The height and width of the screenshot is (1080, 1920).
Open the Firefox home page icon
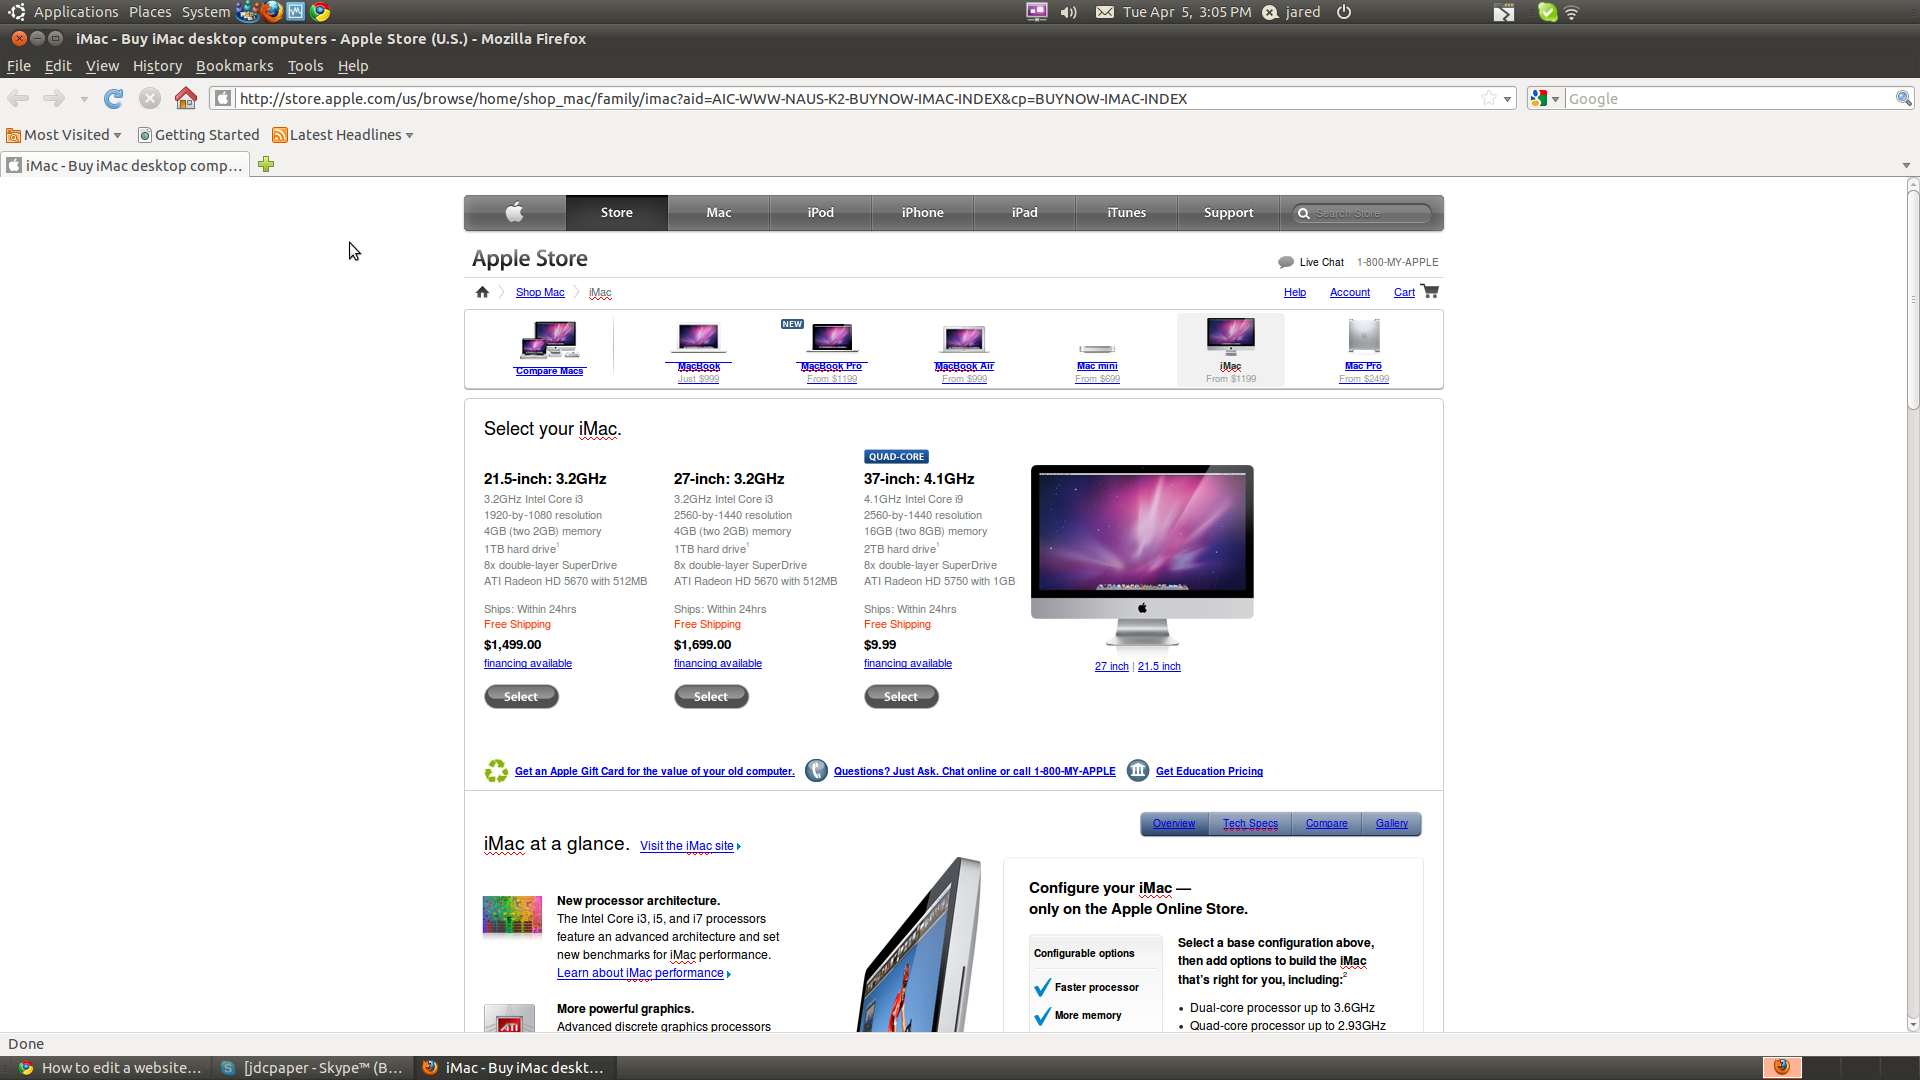click(x=186, y=98)
